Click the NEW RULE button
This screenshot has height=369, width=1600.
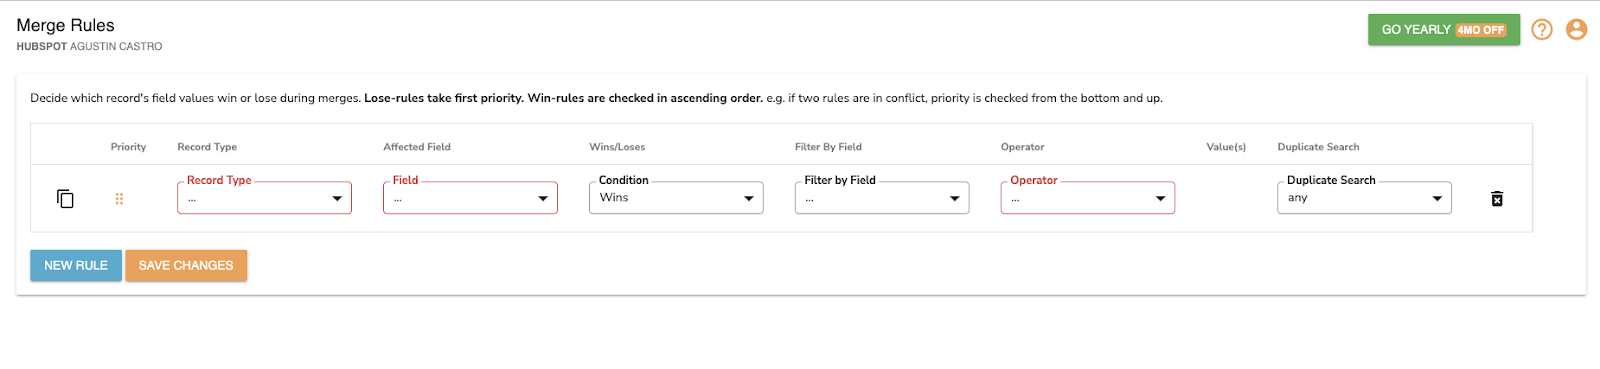point(76,265)
